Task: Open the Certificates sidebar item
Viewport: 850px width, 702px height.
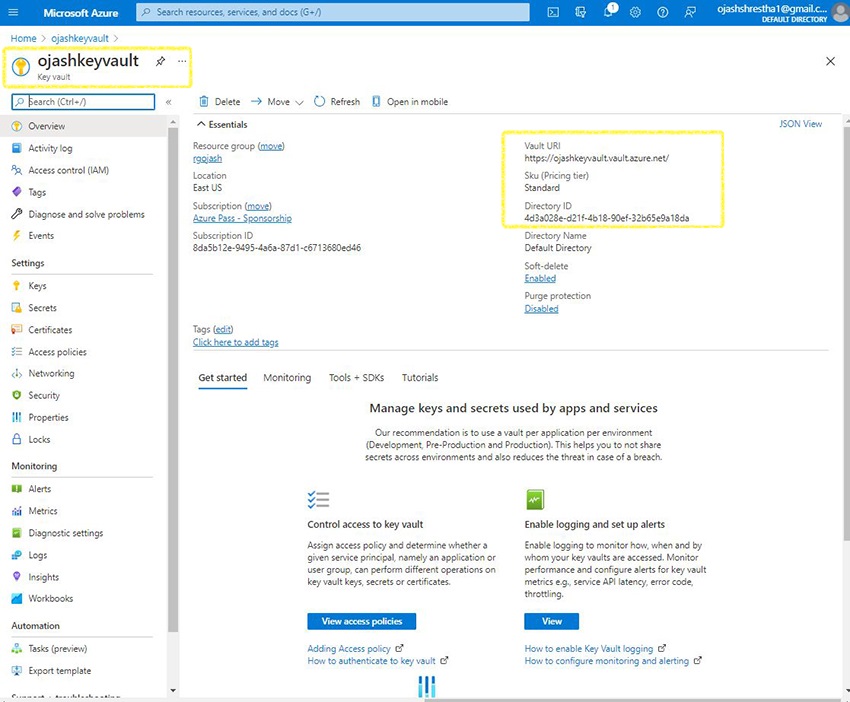Action: tap(50, 330)
